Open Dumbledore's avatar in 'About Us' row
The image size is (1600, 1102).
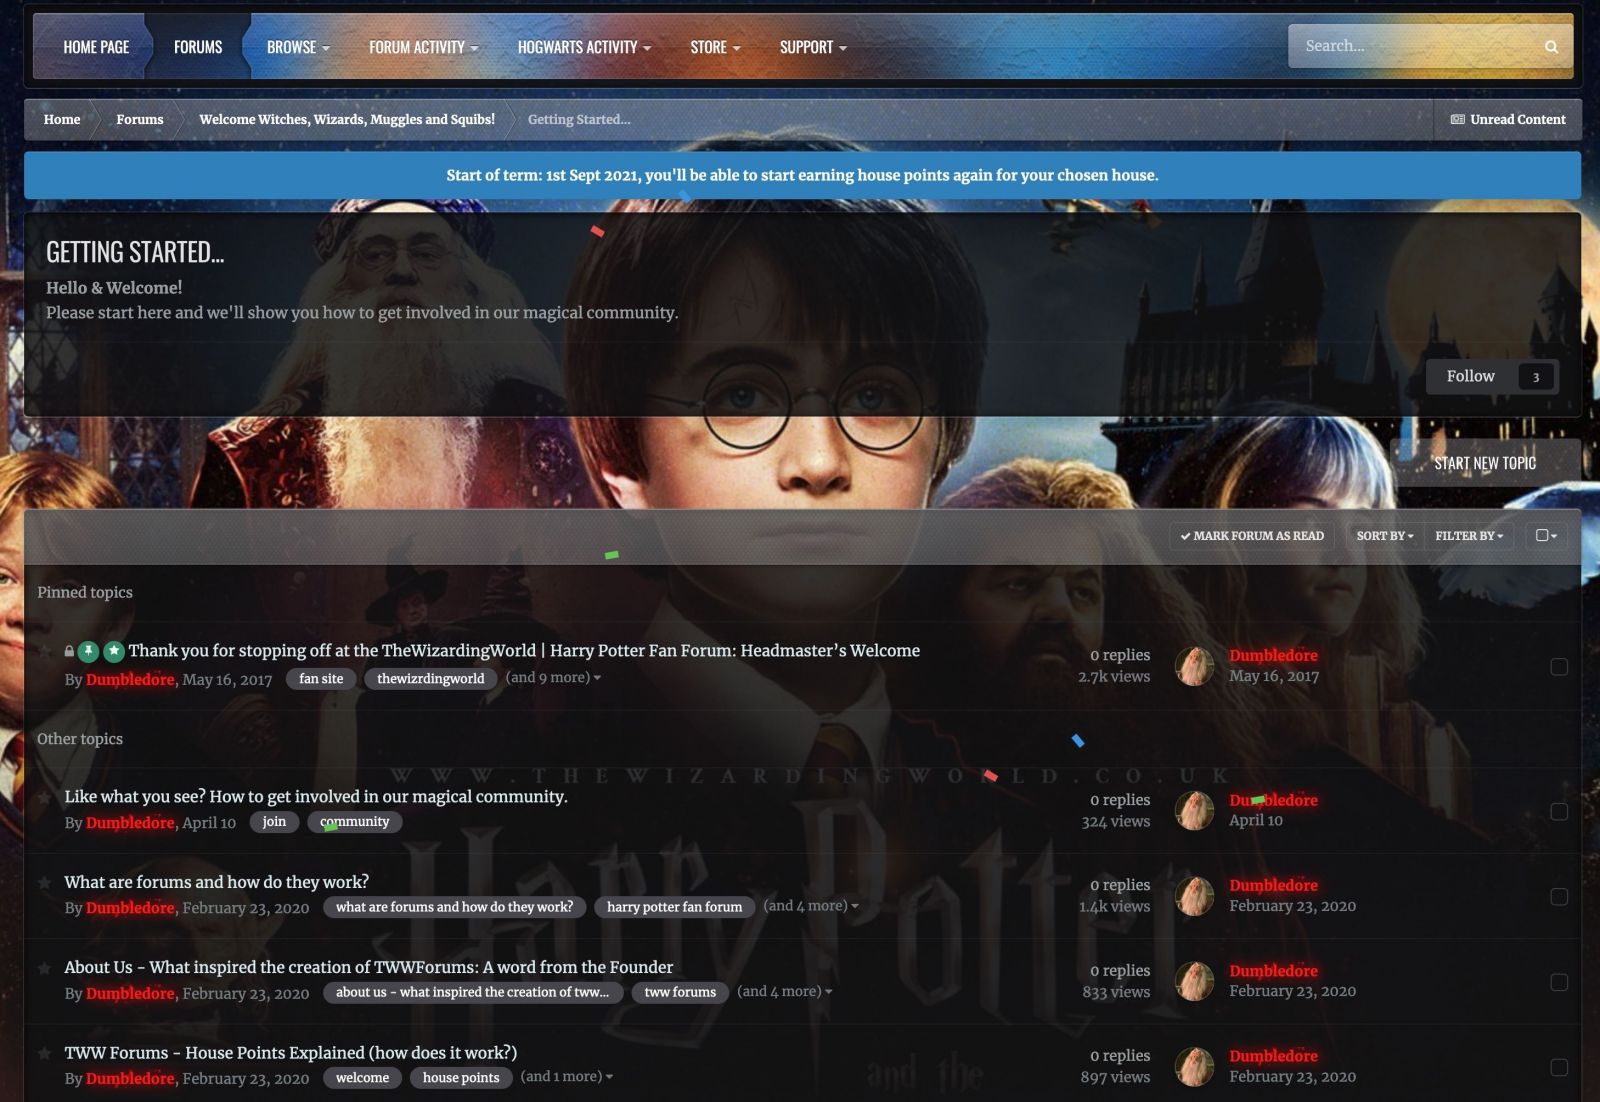pos(1194,981)
